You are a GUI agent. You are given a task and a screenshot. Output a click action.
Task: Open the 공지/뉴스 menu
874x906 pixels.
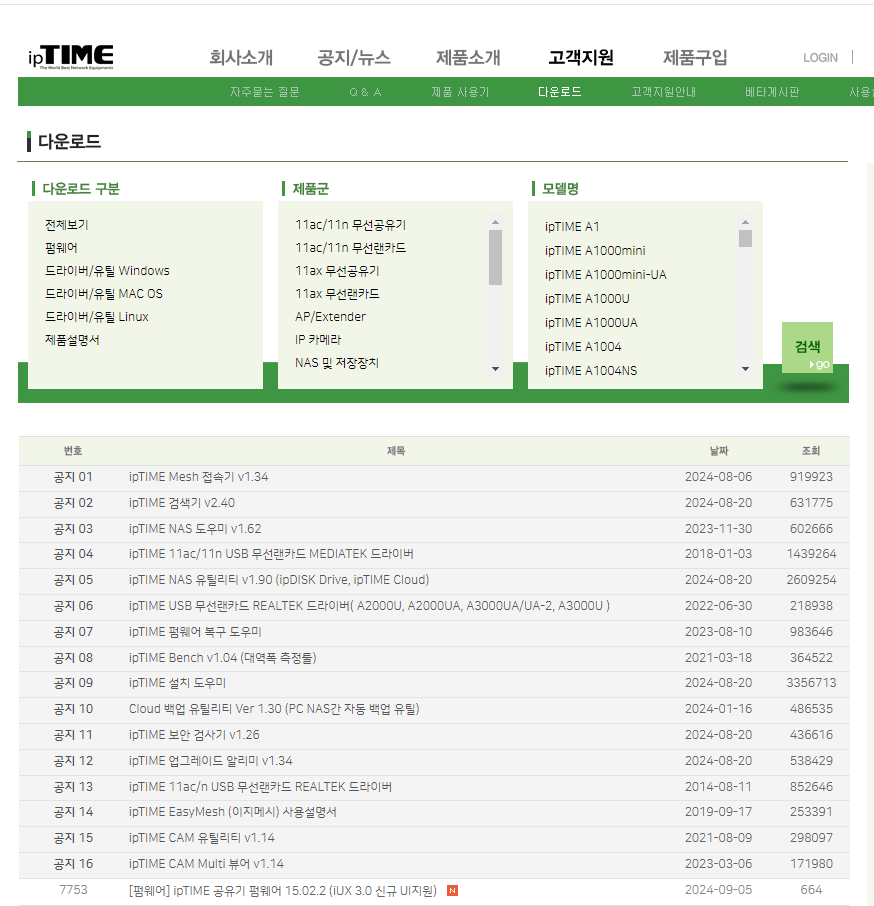354,57
